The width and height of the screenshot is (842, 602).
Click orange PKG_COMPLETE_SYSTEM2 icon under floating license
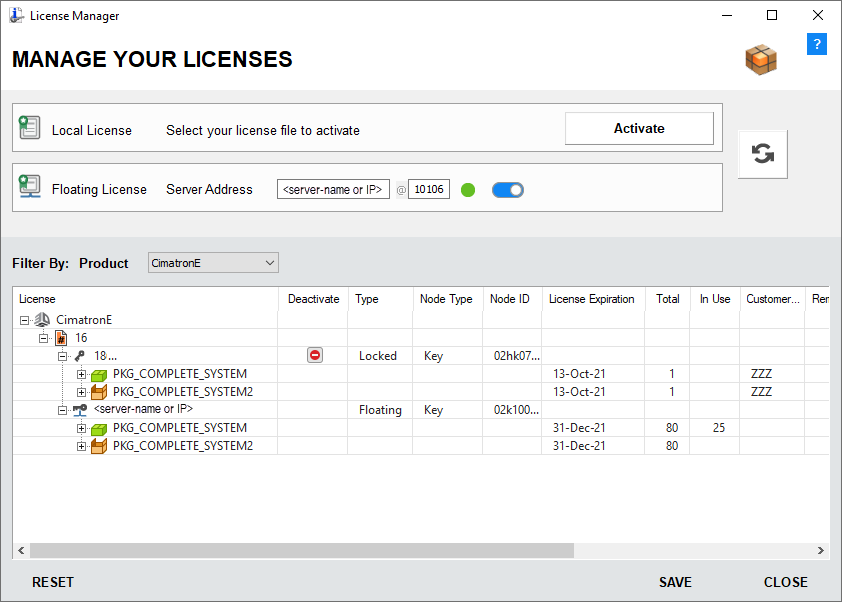click(x=99, y=446)
